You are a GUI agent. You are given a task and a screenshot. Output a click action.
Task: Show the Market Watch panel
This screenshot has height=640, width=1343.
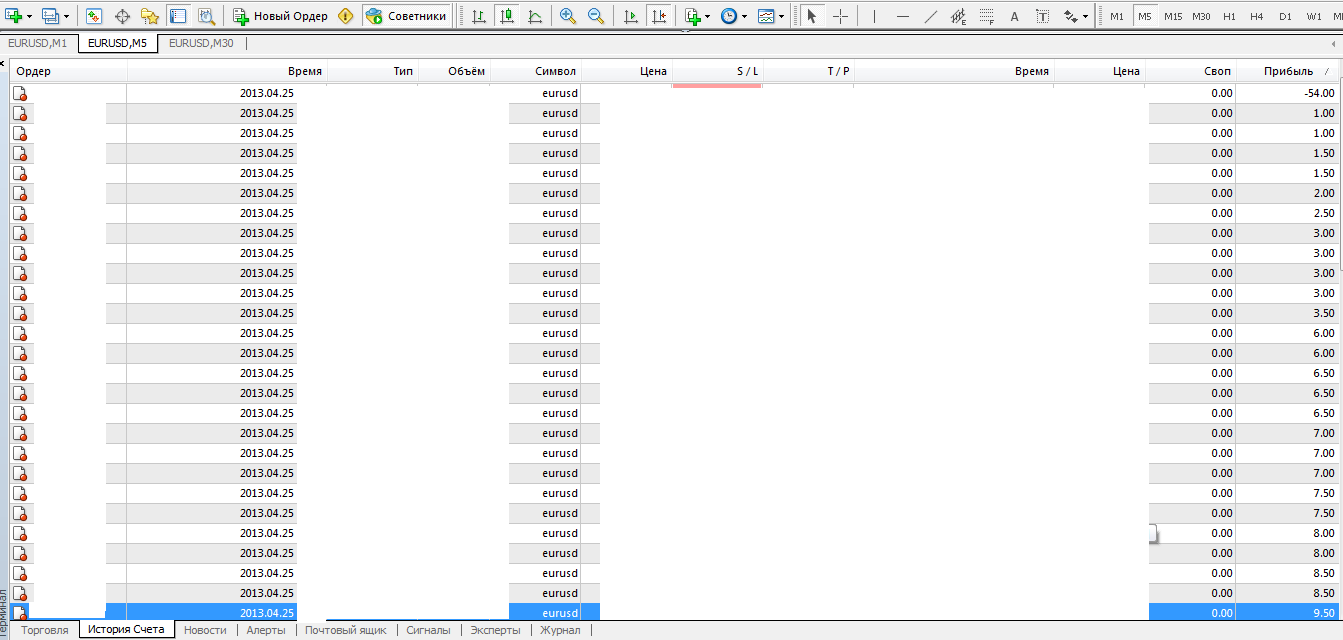click(93, 16)
